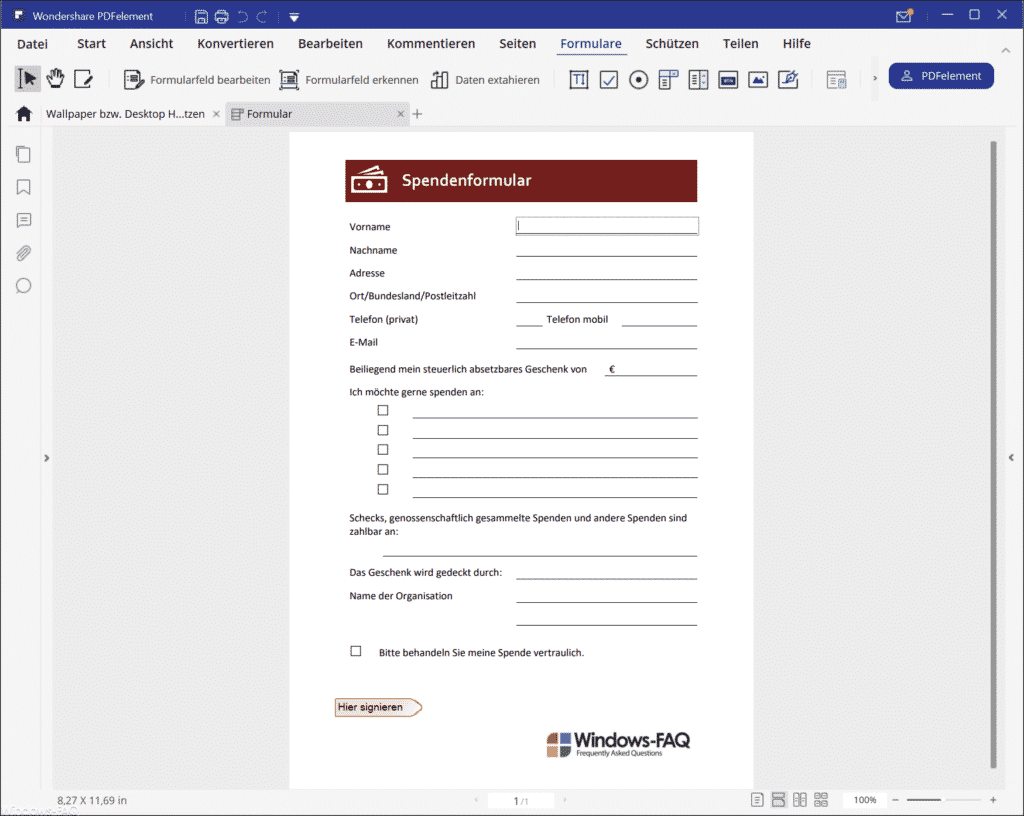Expand more form tools chevron
Viewport: 1024px width, 816px height.
(875, 78)
